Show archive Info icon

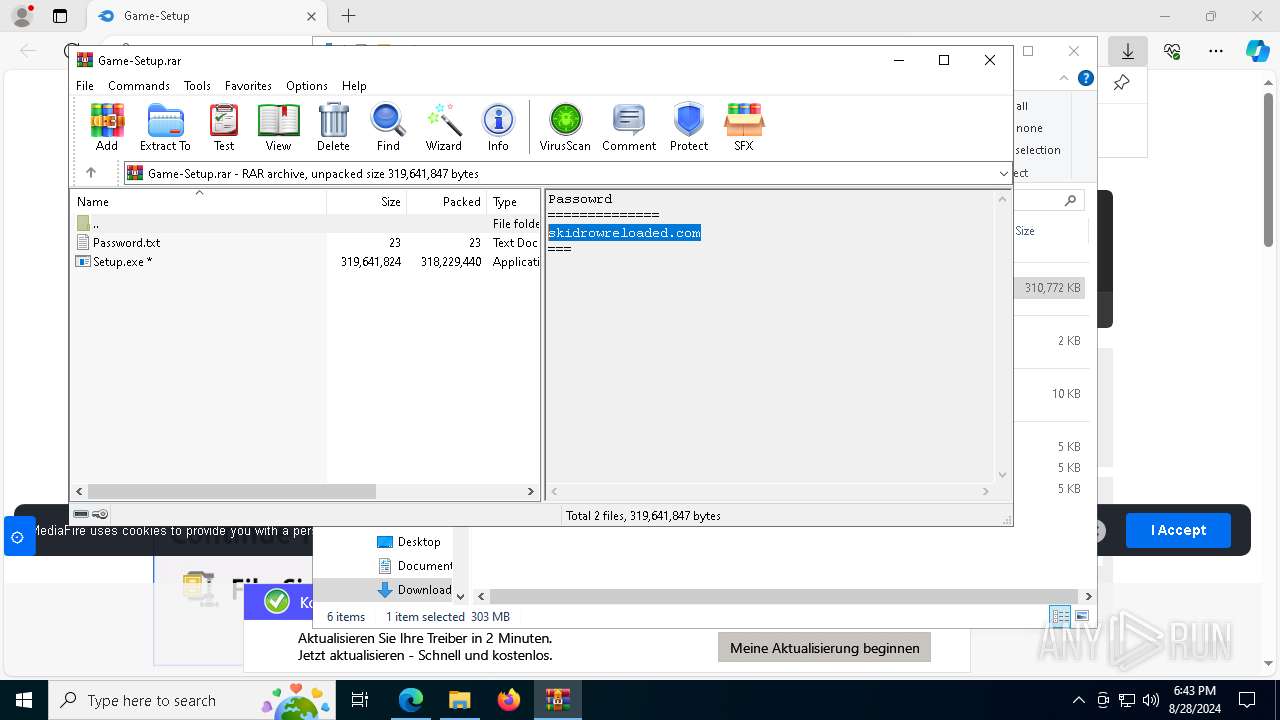click(498, 127)
